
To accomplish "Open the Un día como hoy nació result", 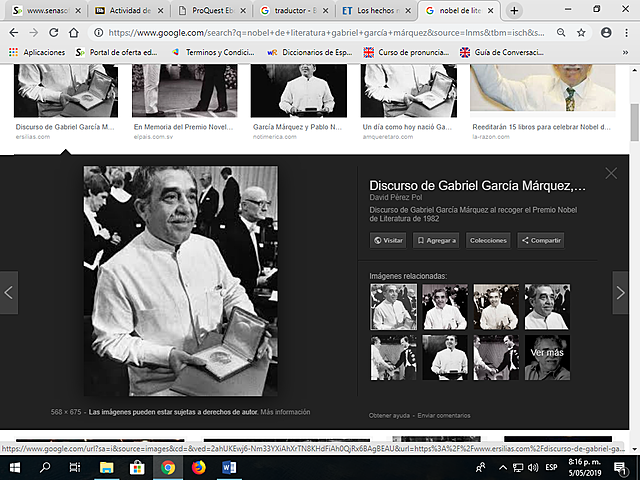I will point(409,91).
